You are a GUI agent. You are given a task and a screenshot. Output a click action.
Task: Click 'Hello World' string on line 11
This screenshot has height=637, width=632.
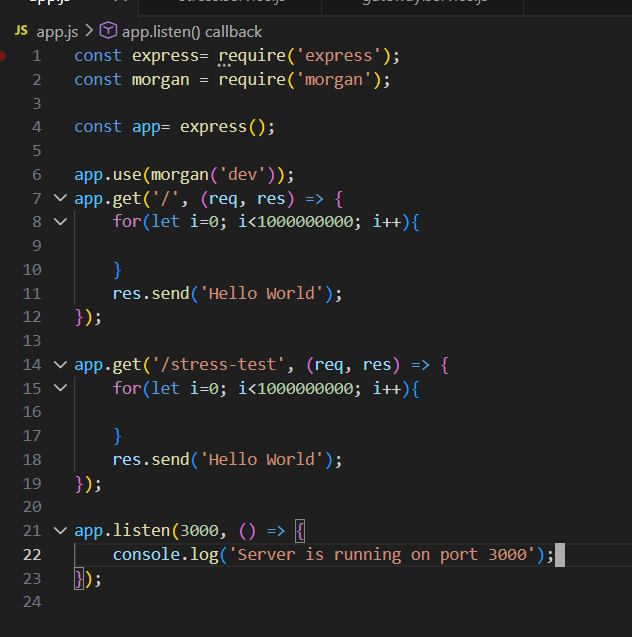click(x=262, y=294)
